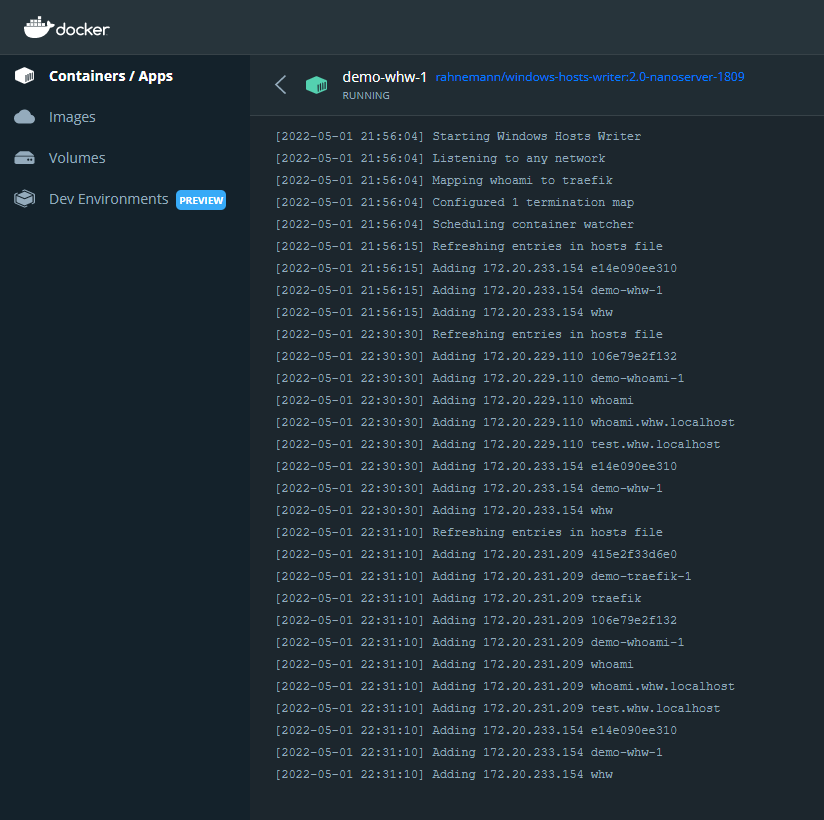Click the 'Mapping whoami to traefik' log line
This screenshot has width=824, height=820.
coord(444,180)
